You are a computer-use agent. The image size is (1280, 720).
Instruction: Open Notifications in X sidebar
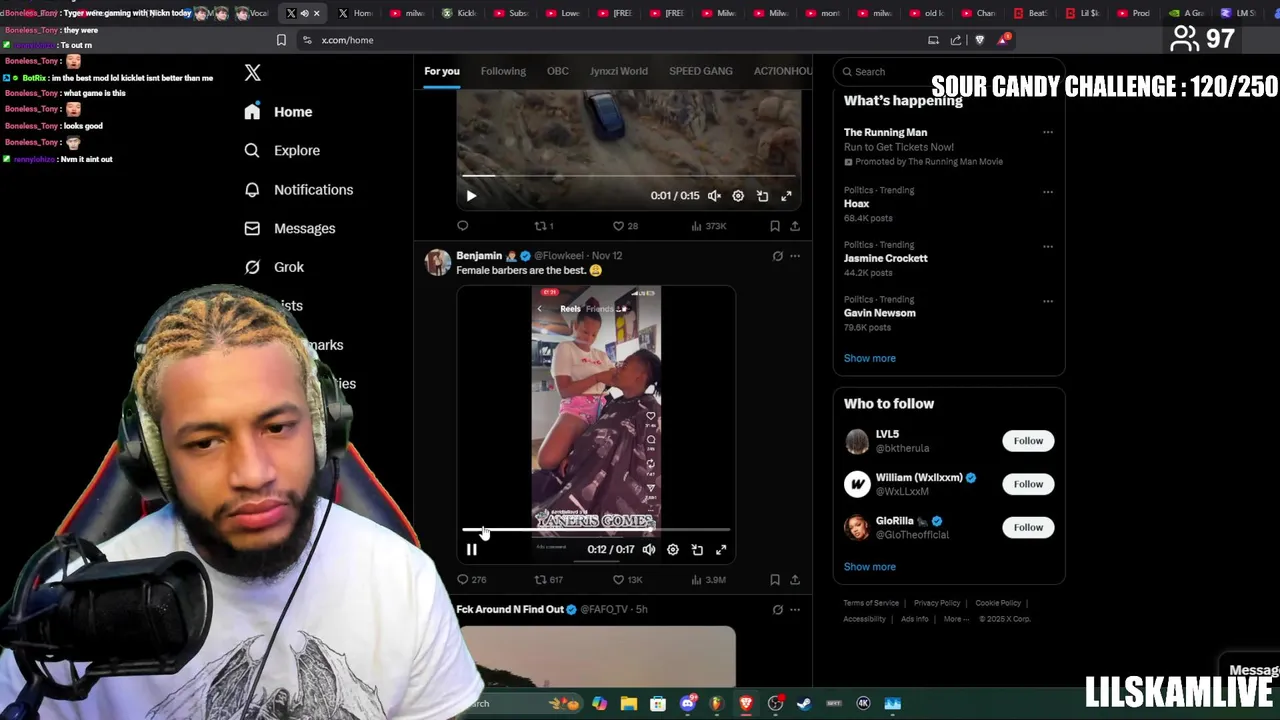pyautogui.click(x=298, y=189)
